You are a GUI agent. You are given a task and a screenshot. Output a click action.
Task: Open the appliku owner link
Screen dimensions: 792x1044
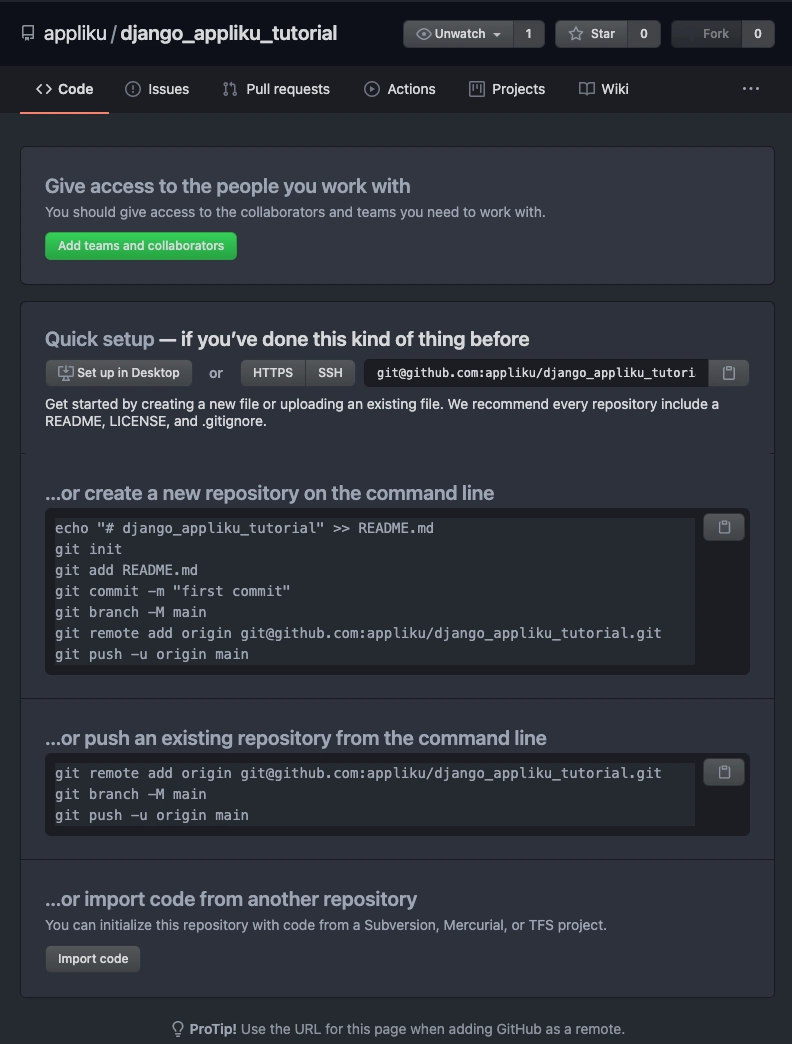click(x=75, y=33)
